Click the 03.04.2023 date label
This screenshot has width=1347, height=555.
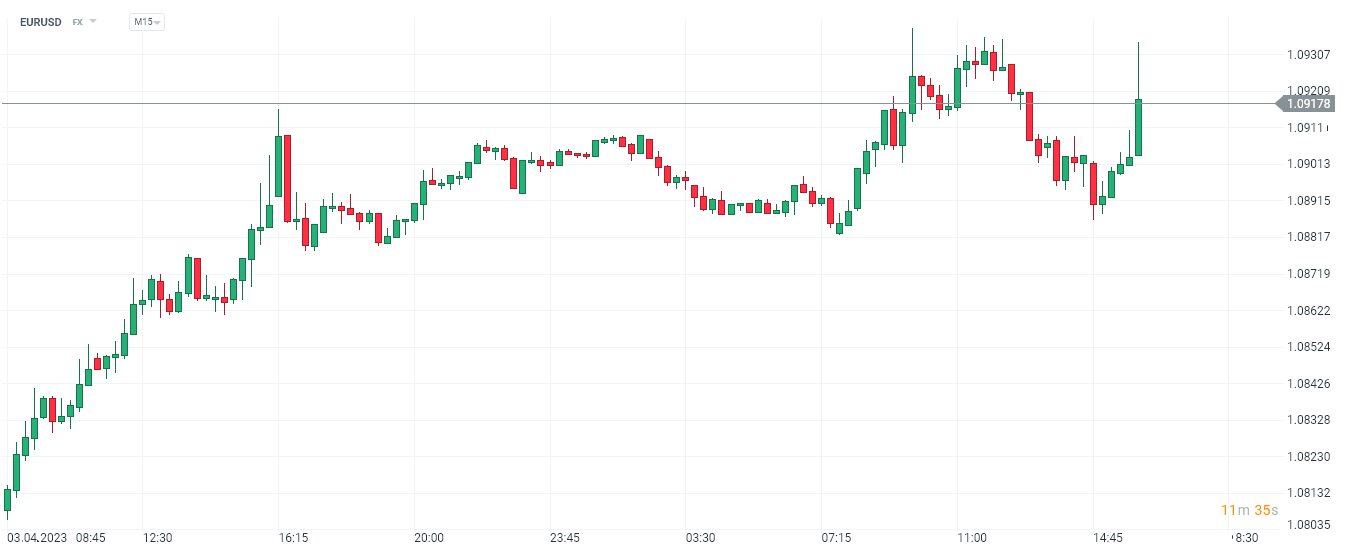click(x=35, y=538)
